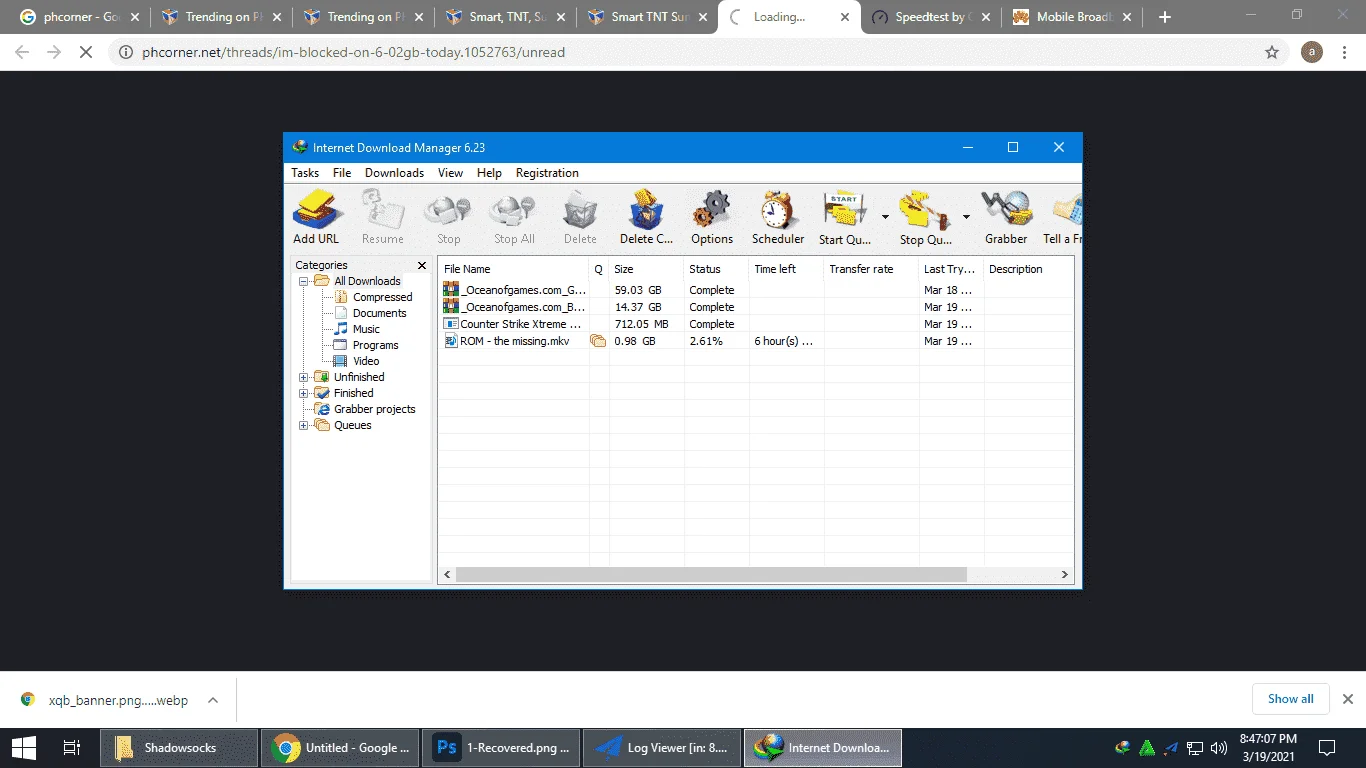Select ROM - the missing.mkv row
The width and height of the screenshot is (1366, 768).
pos(755,341)
